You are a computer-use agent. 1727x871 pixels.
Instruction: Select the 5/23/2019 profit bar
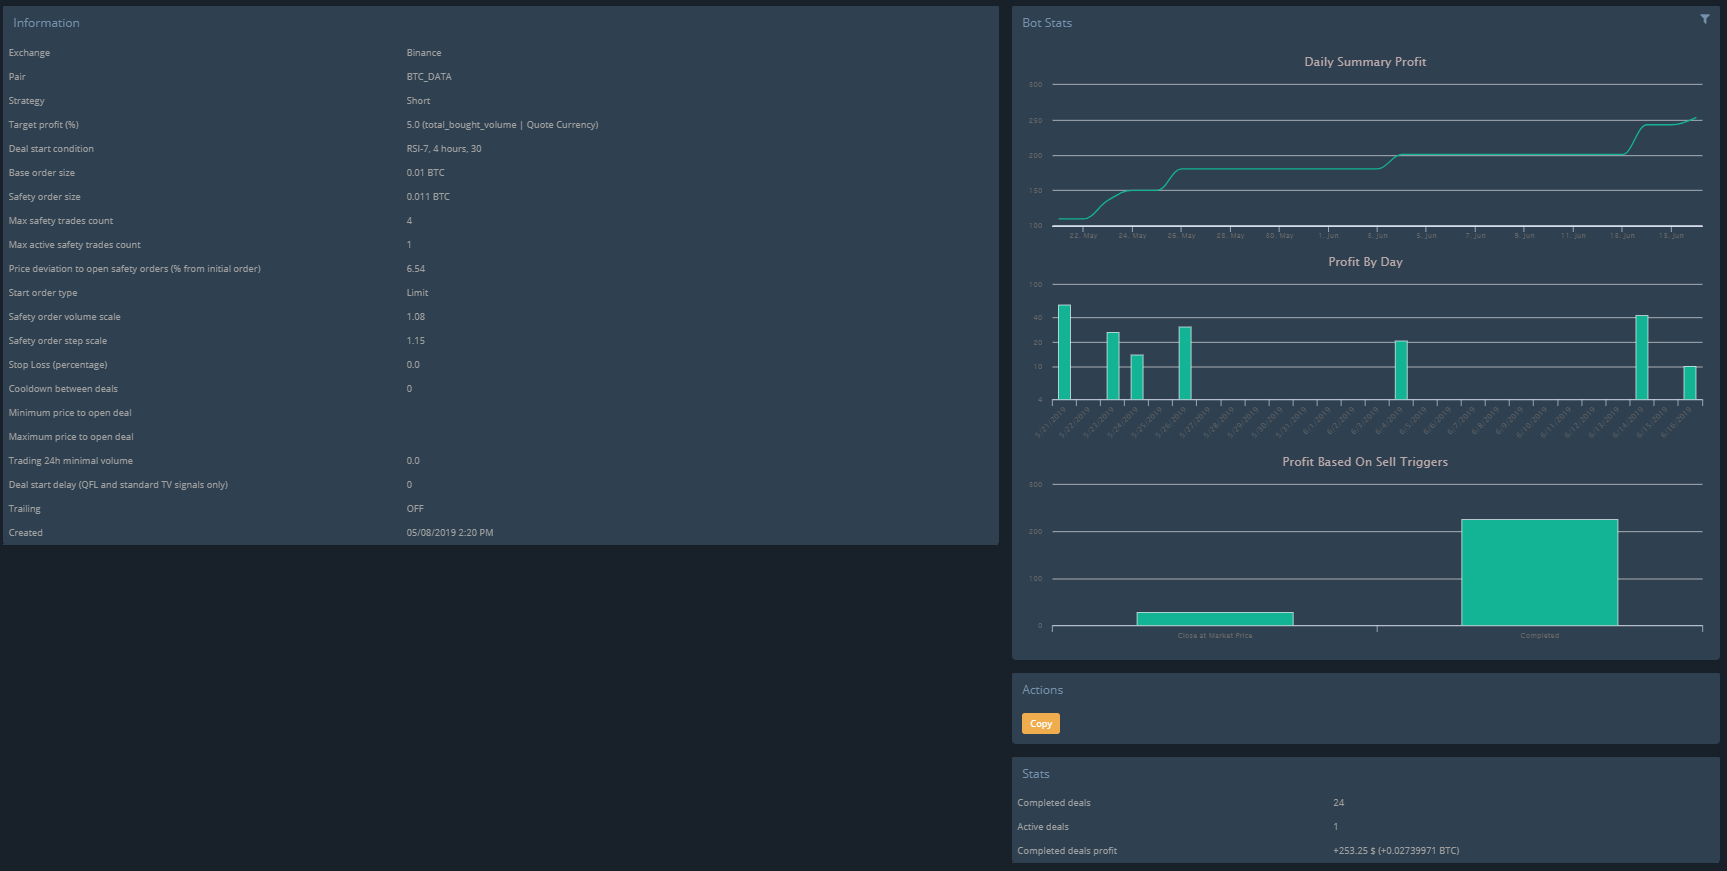point(1113,366)
